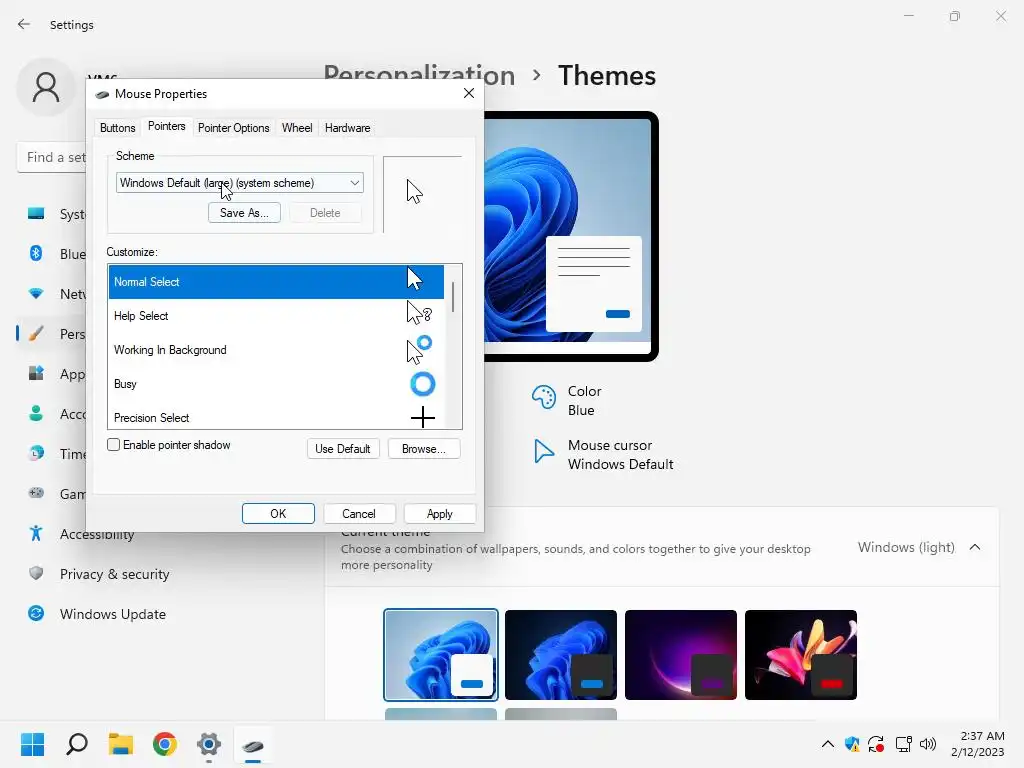Click Settings gear in taskbar
Image resolution: width=1024 pixels, height=768 pixels.
coord(209,744)
